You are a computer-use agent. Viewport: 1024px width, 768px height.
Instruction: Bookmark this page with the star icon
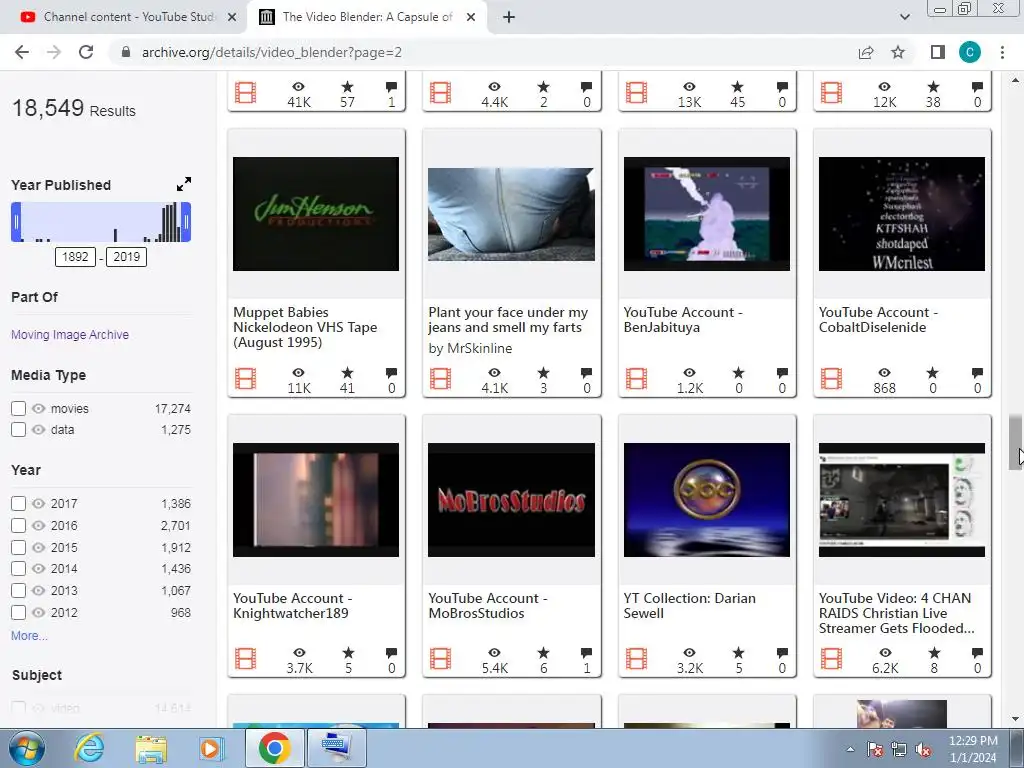[898, 52]
